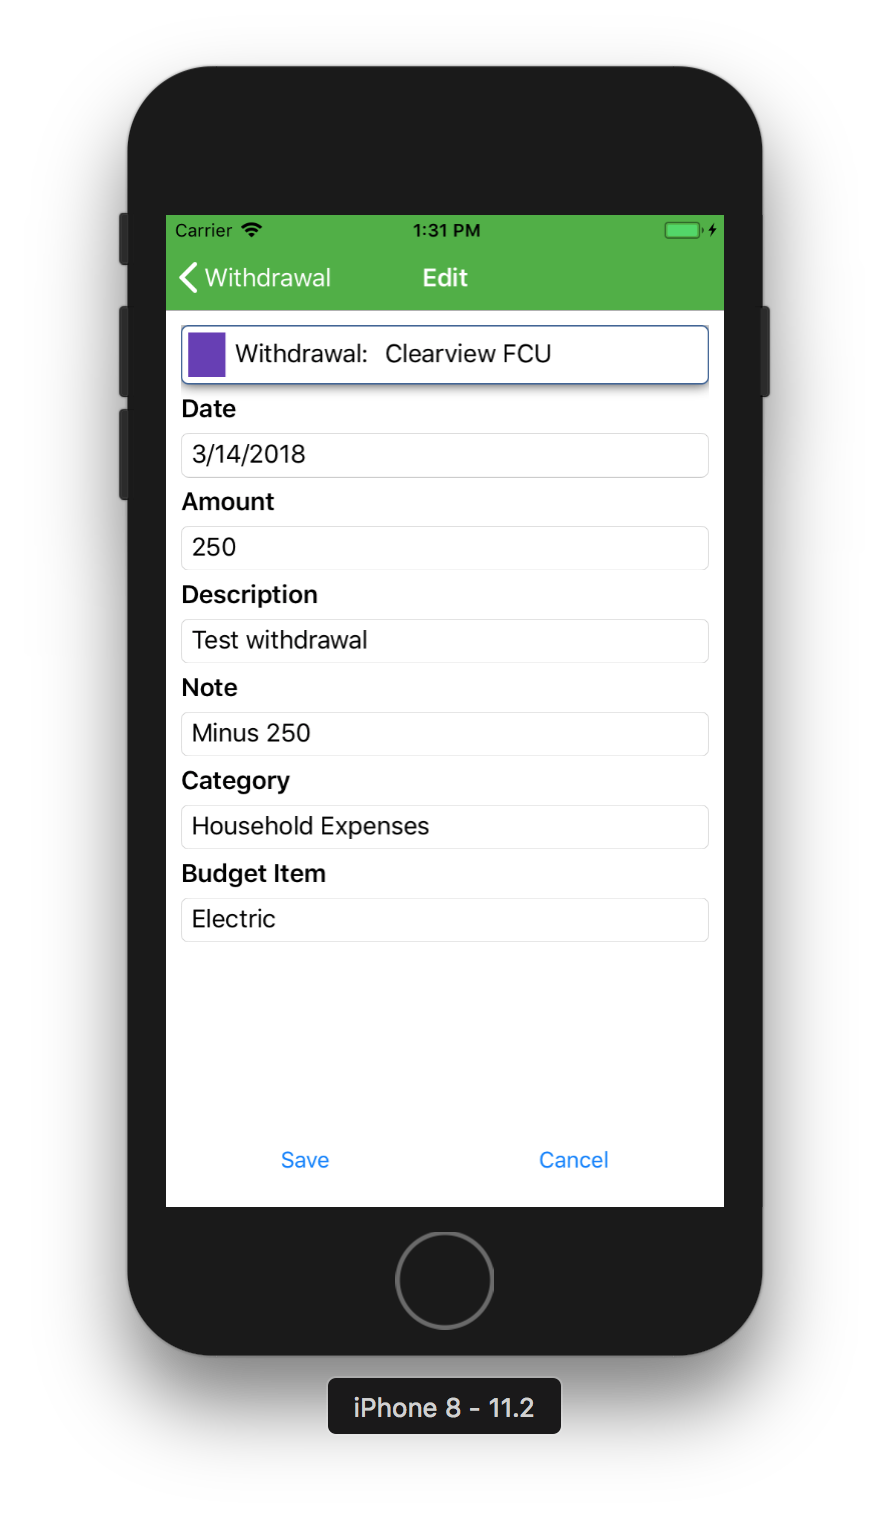Tap the purple account color swatch
The width and height of the screenshot is (890, 1518).
207,355
